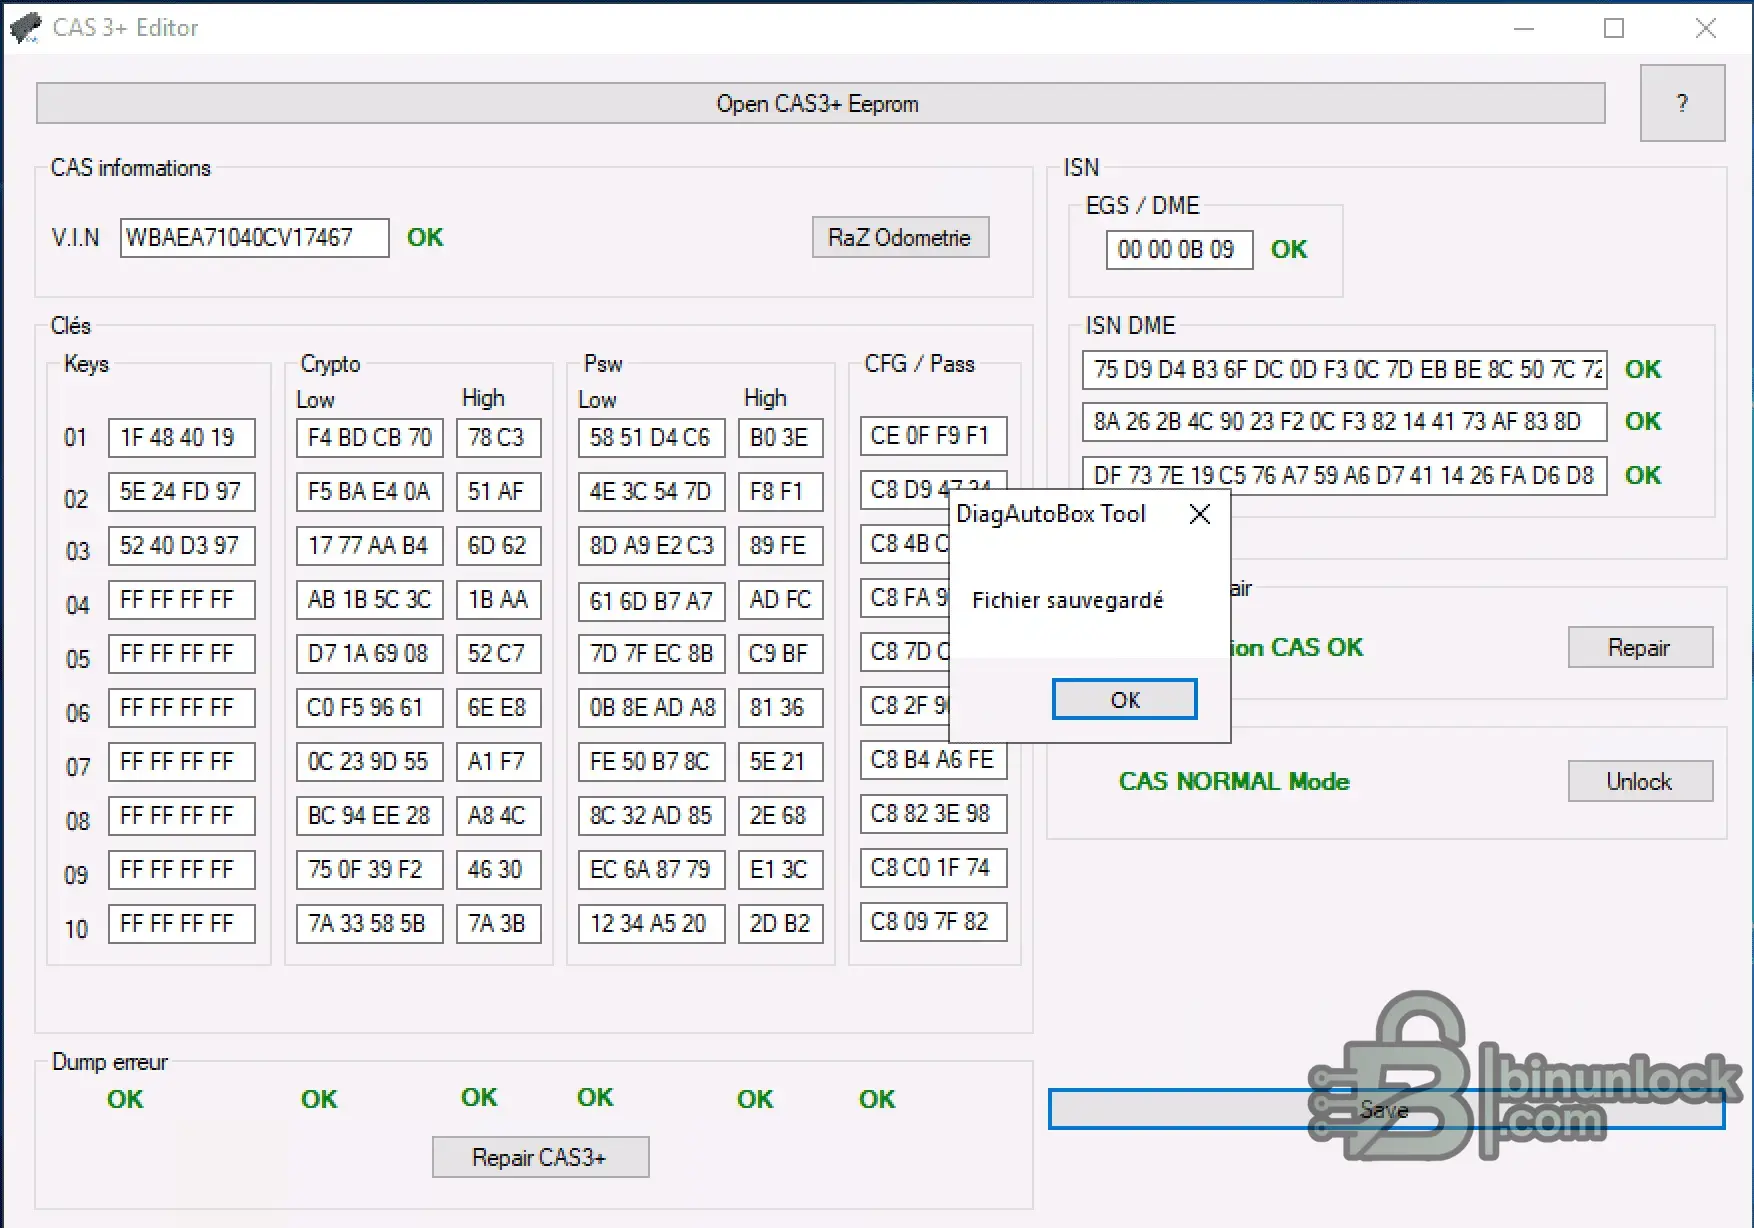The height and width of the screenshot is (1228, 1754).
Task: Click the Save button
Action: [1386, 1109]
